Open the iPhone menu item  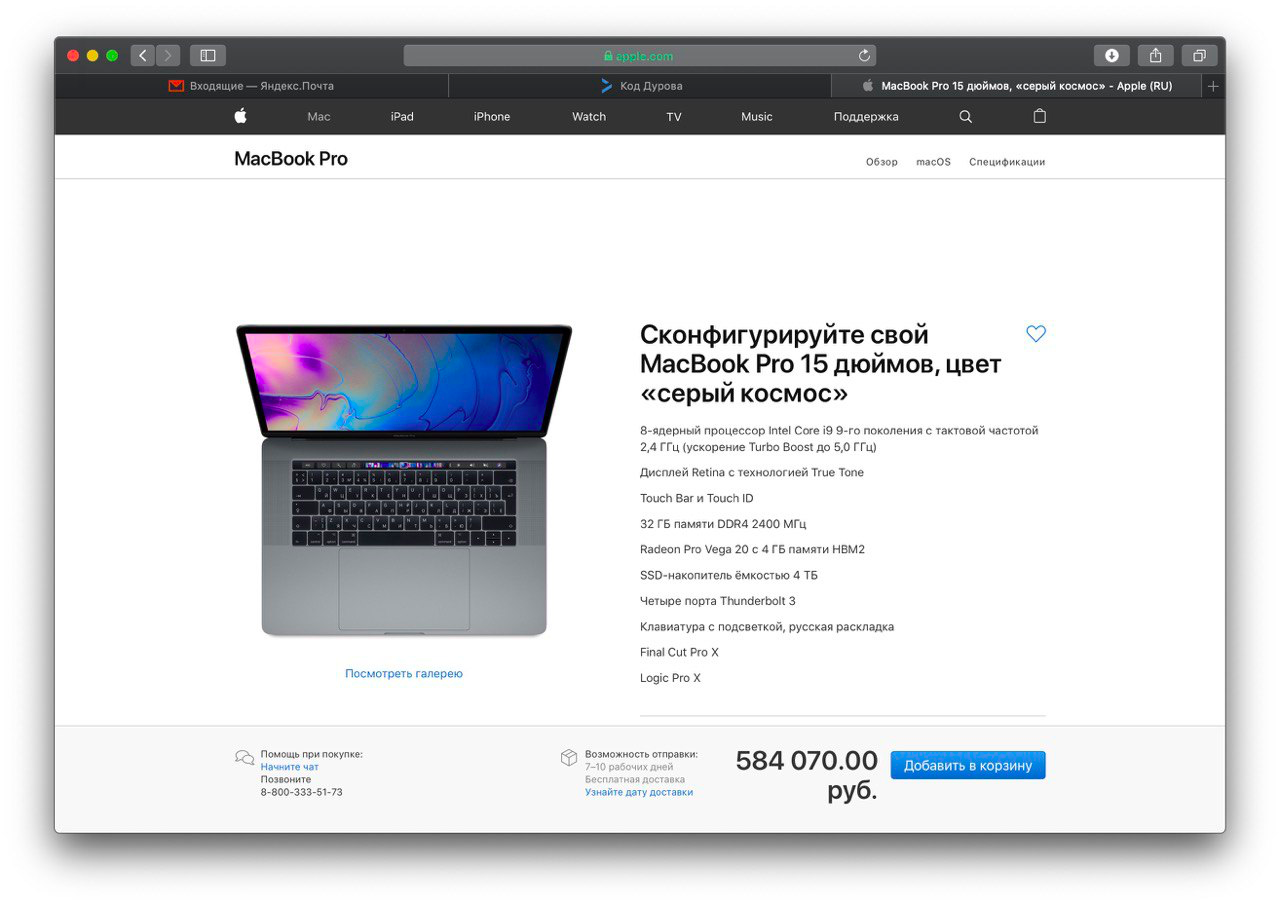click(x=492, y=117)
